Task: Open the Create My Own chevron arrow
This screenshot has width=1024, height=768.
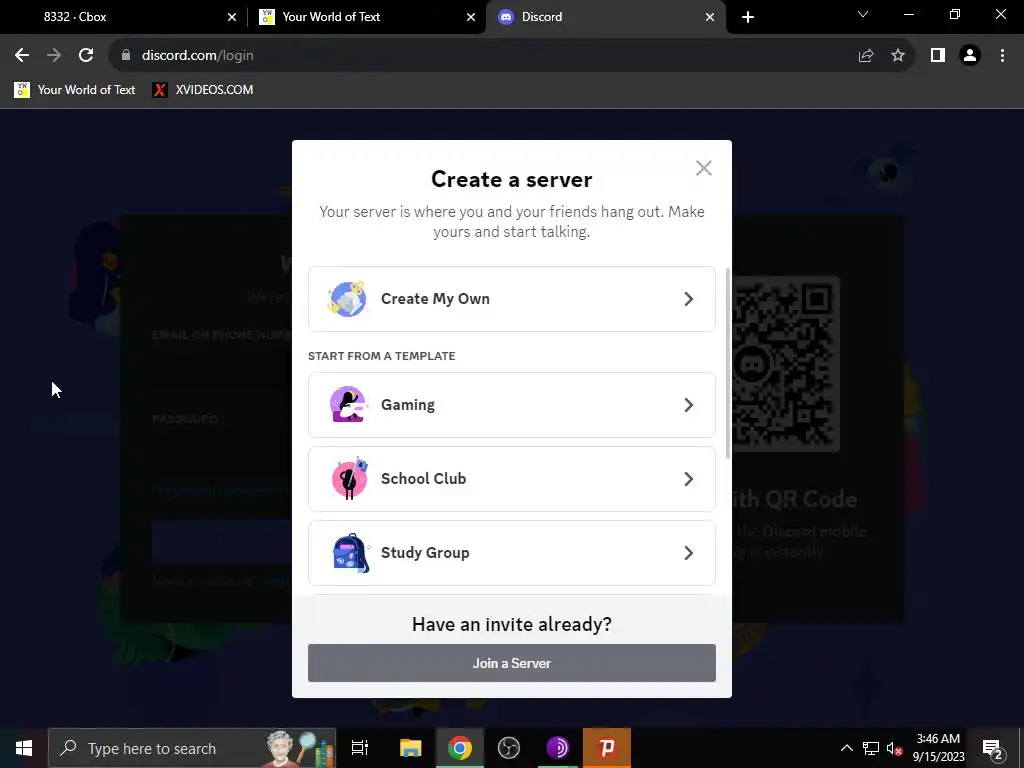Action: [x=688, y=299]
